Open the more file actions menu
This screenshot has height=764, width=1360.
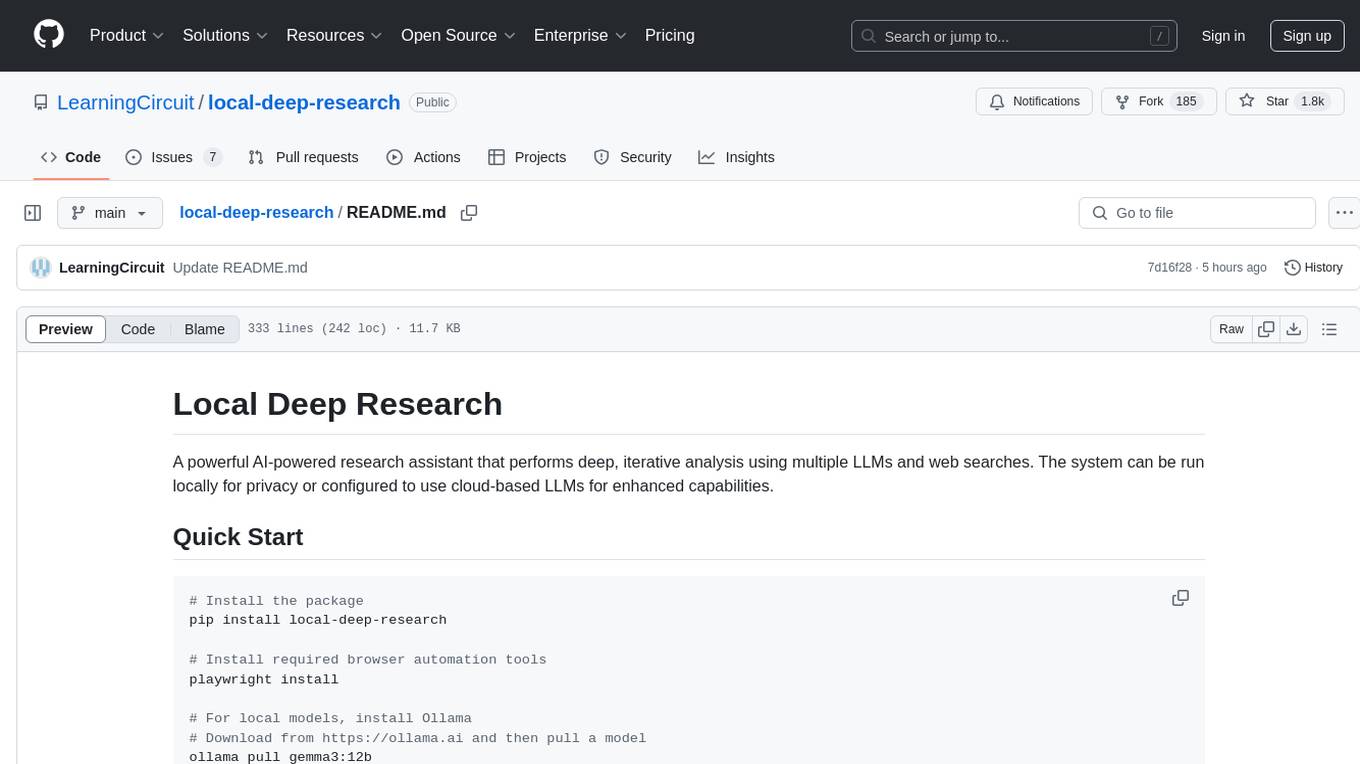[x=1344, y=213]
